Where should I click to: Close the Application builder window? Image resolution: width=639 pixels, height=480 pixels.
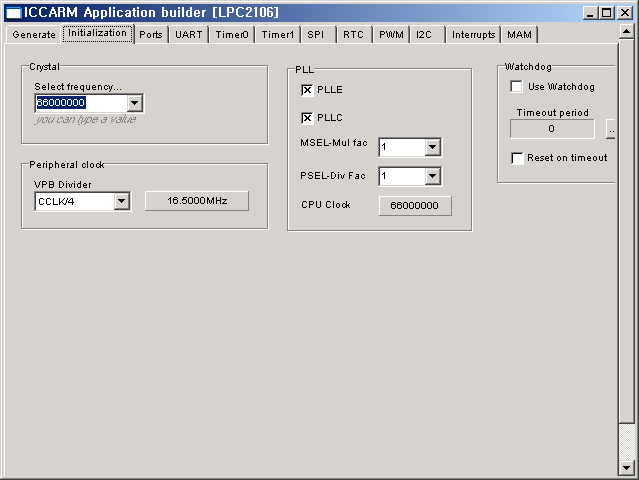624,13
